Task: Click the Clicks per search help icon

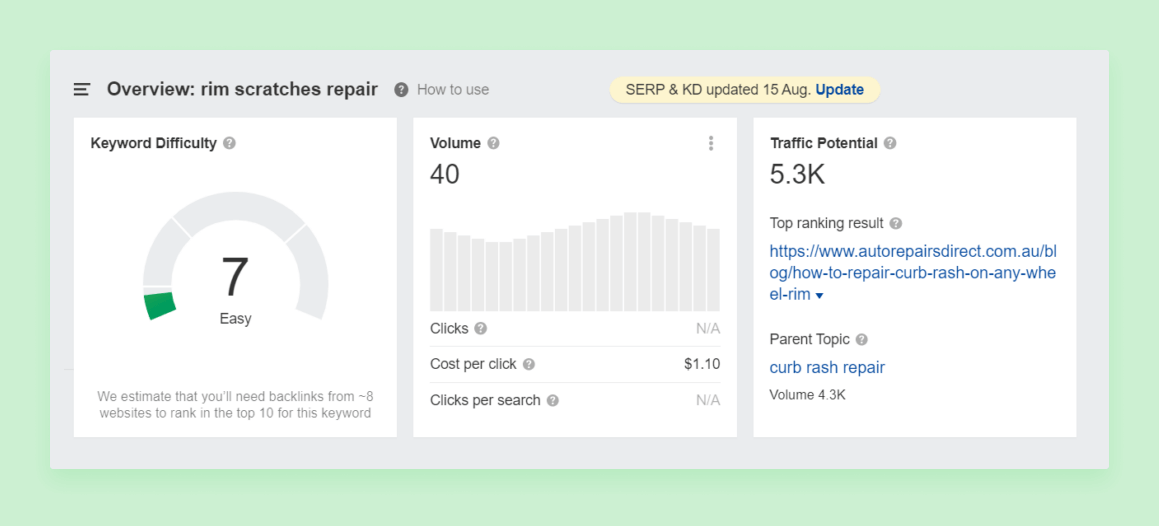Action: [553, 400]
